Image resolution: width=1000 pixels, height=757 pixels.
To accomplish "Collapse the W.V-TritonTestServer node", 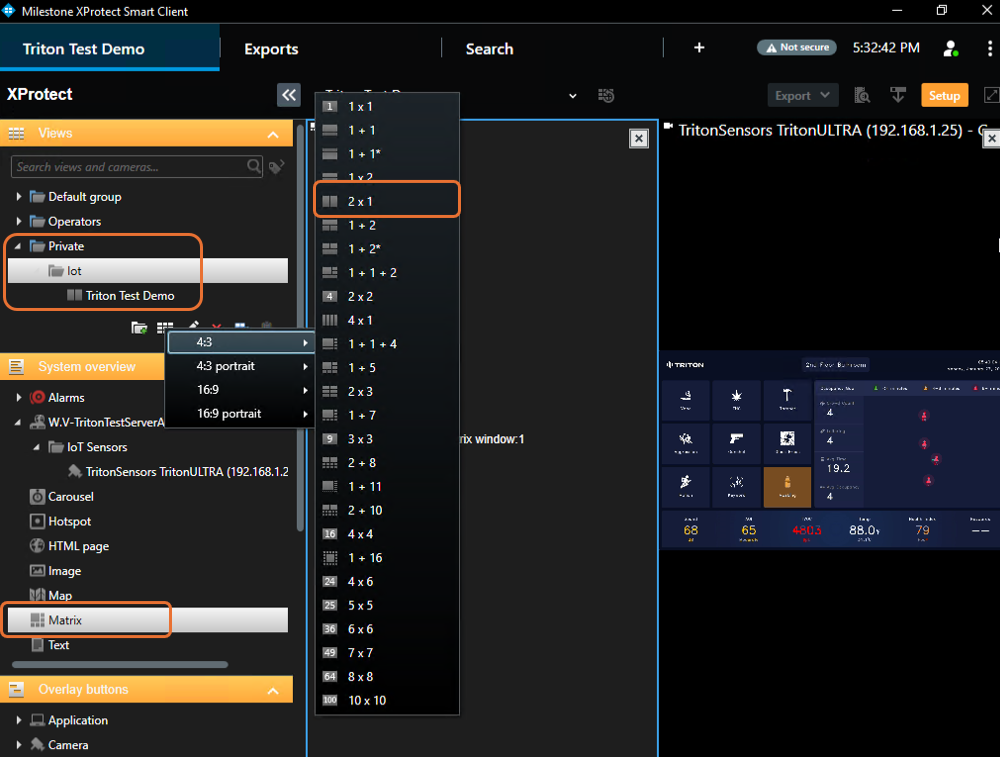I will (18, 422).
